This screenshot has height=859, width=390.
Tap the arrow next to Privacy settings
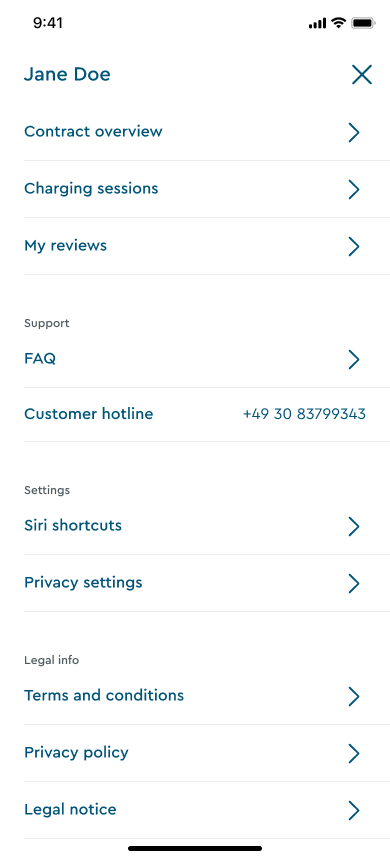click(354, 583)
